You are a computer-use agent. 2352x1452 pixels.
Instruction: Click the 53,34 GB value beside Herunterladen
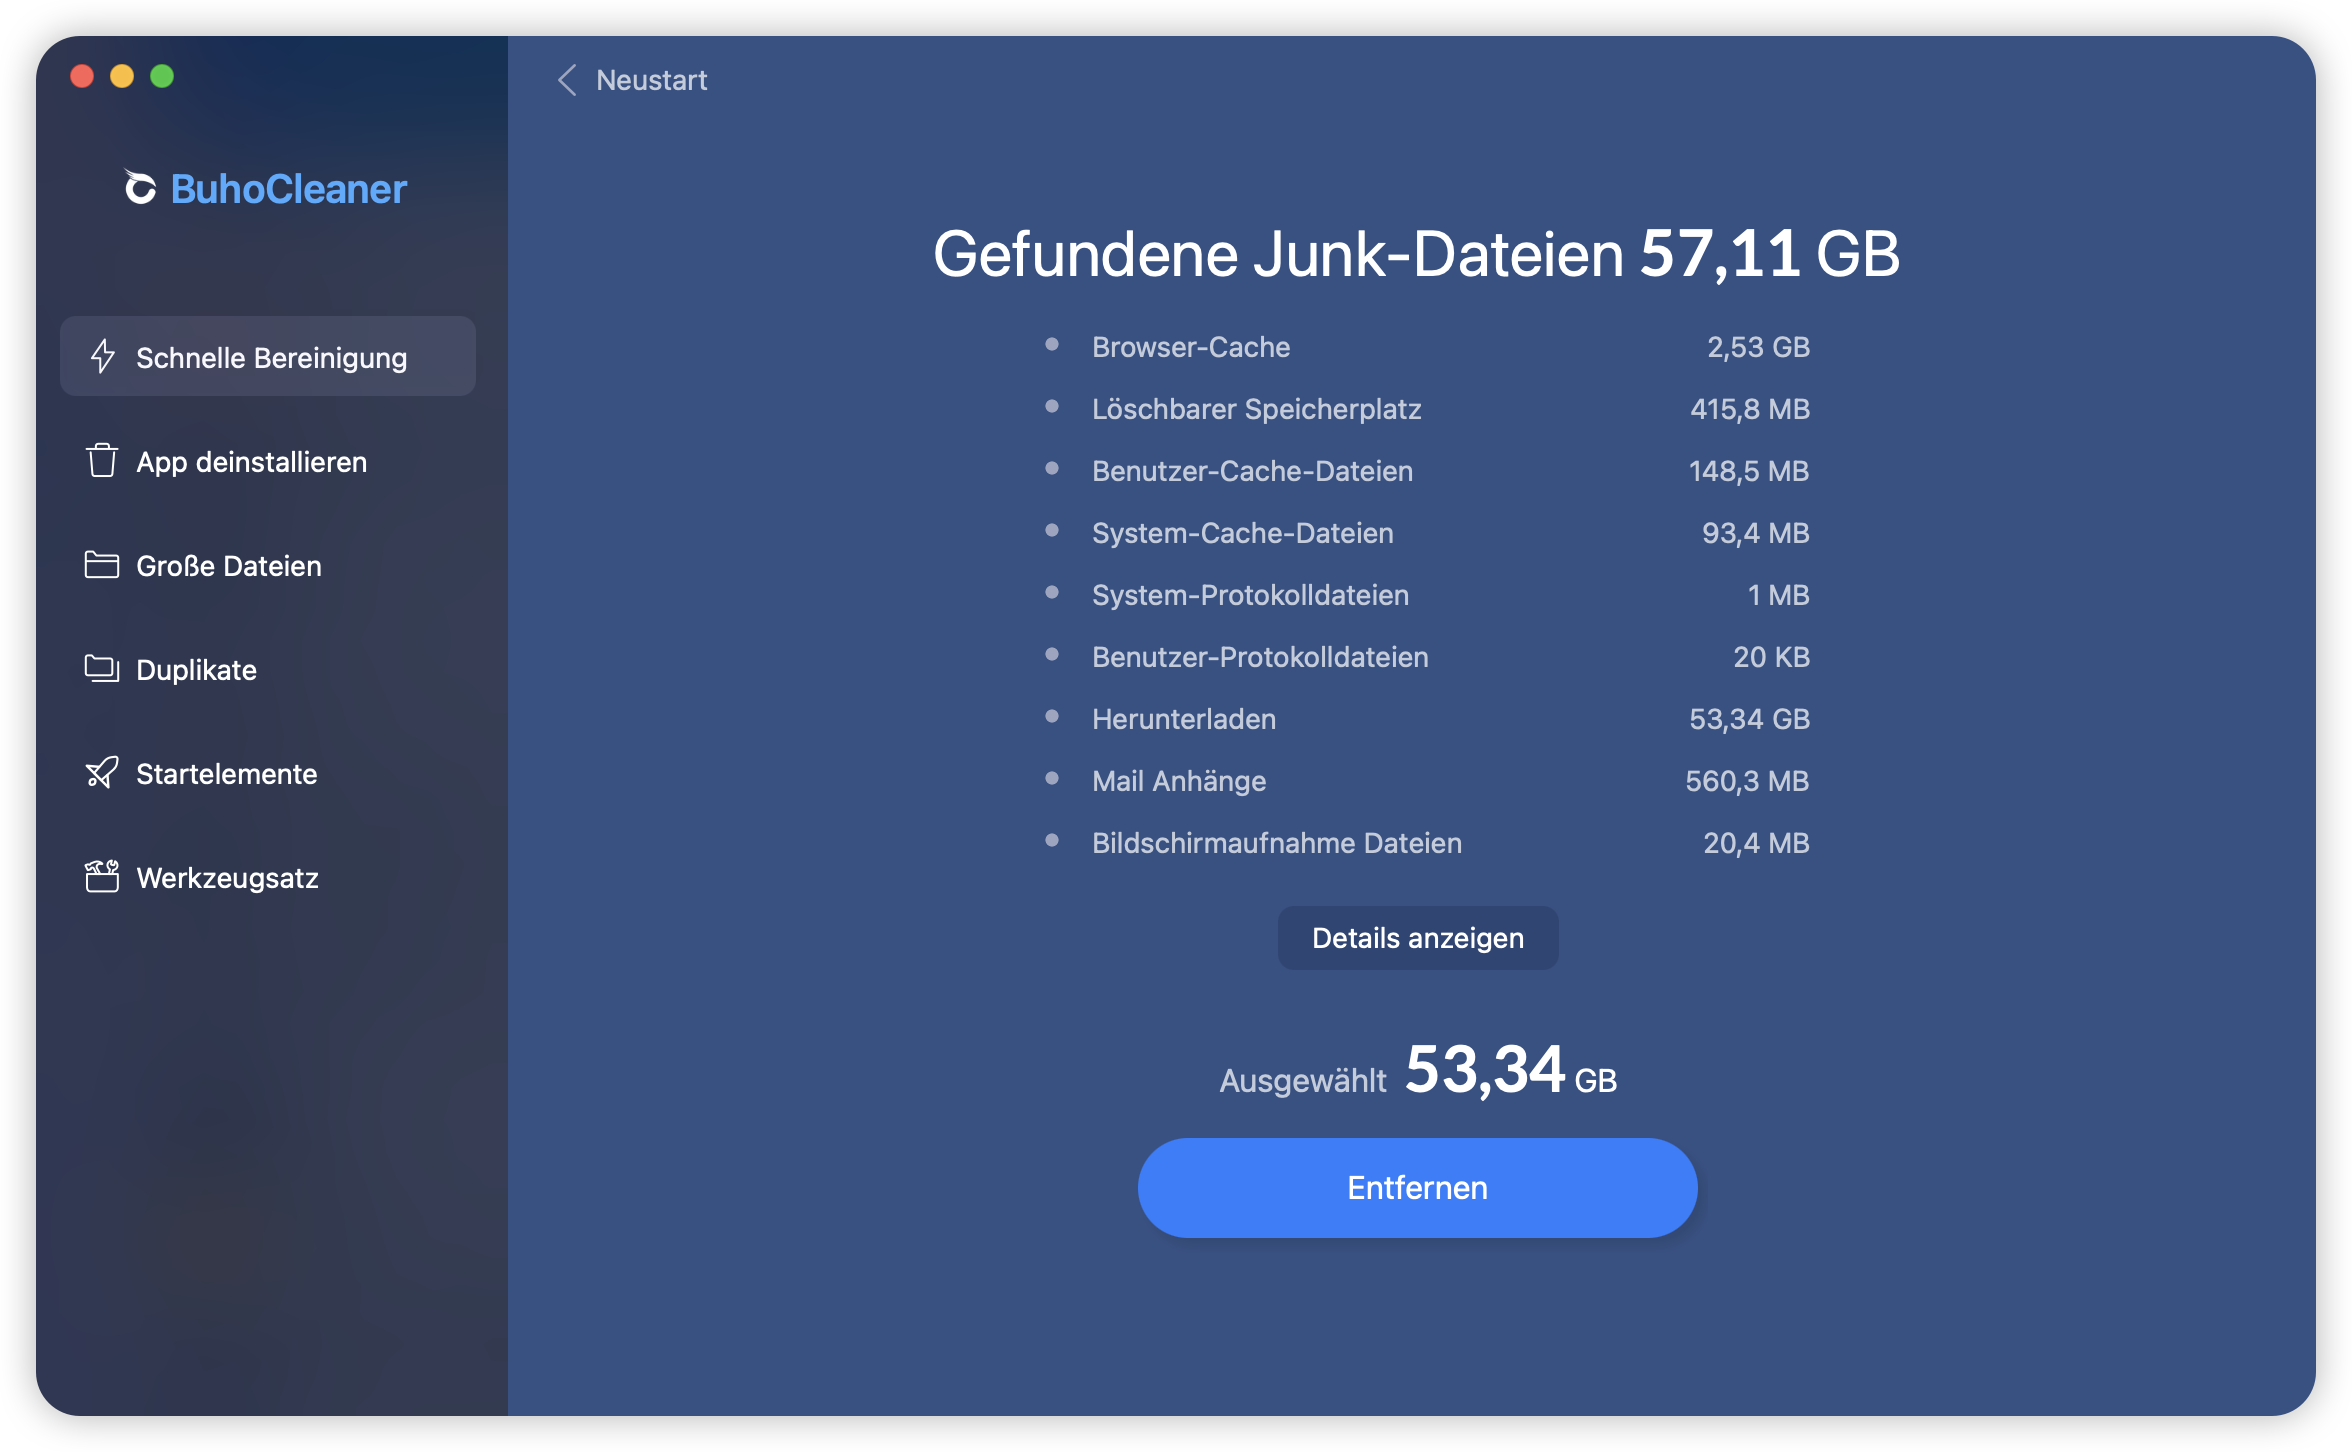[1749, 719]
